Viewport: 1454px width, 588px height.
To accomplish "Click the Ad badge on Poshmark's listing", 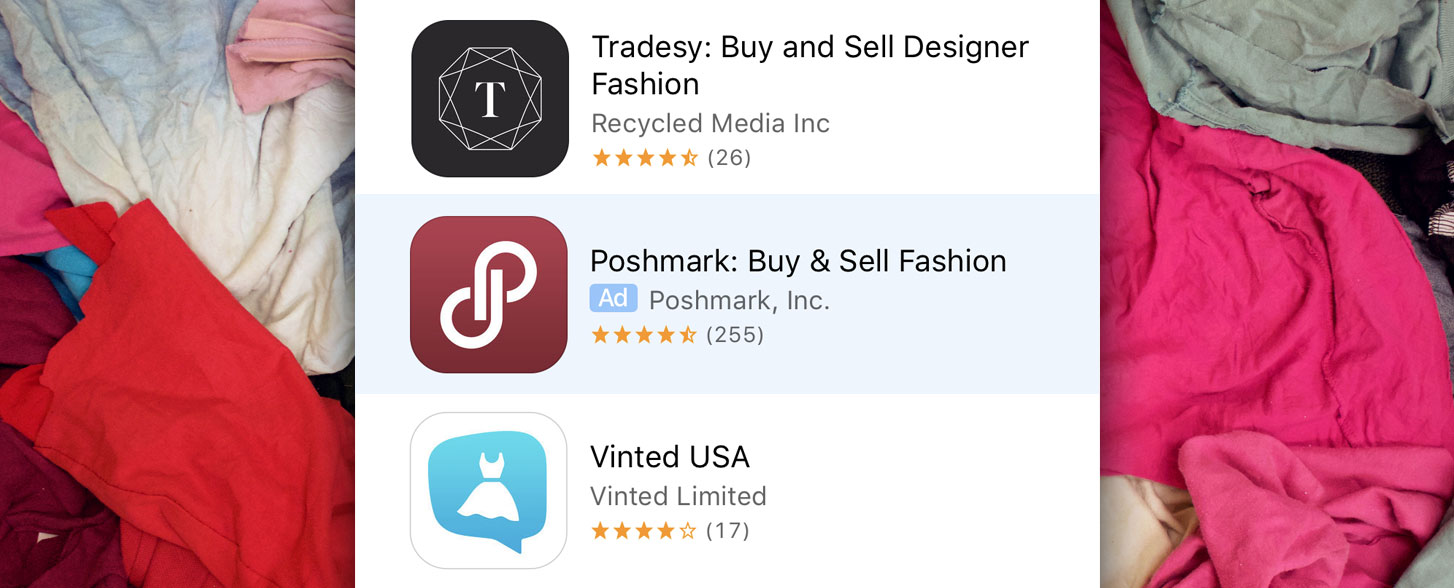I will tap(614, 298).
